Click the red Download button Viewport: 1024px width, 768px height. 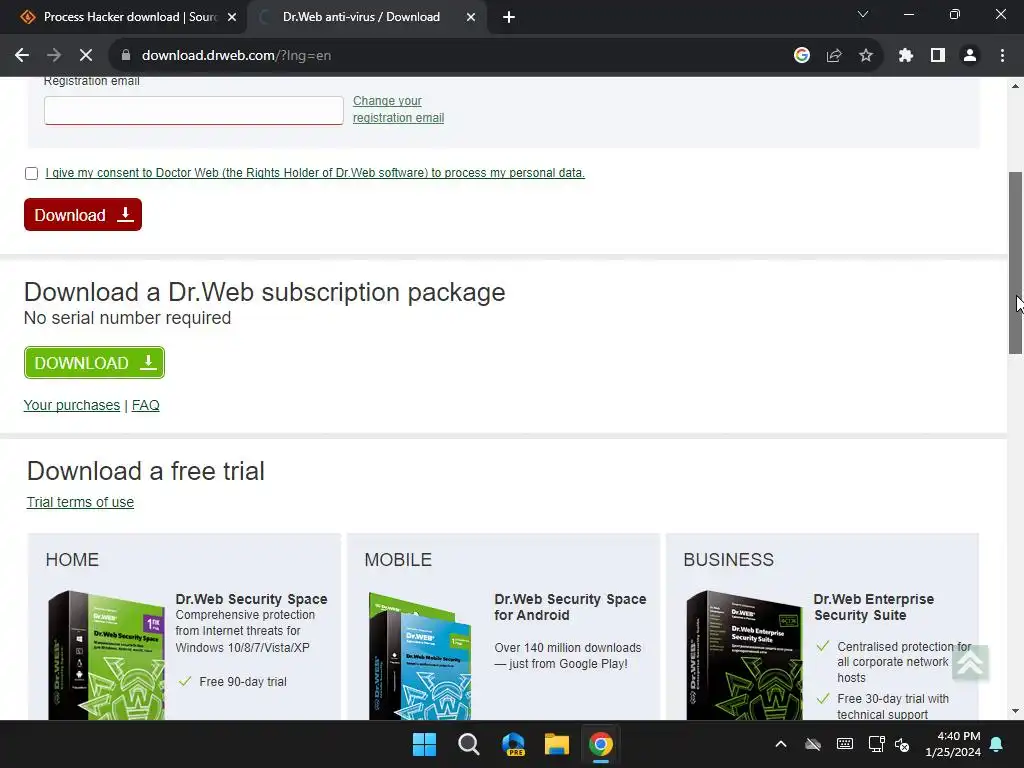pyautogui.click(x=83, y=215)
